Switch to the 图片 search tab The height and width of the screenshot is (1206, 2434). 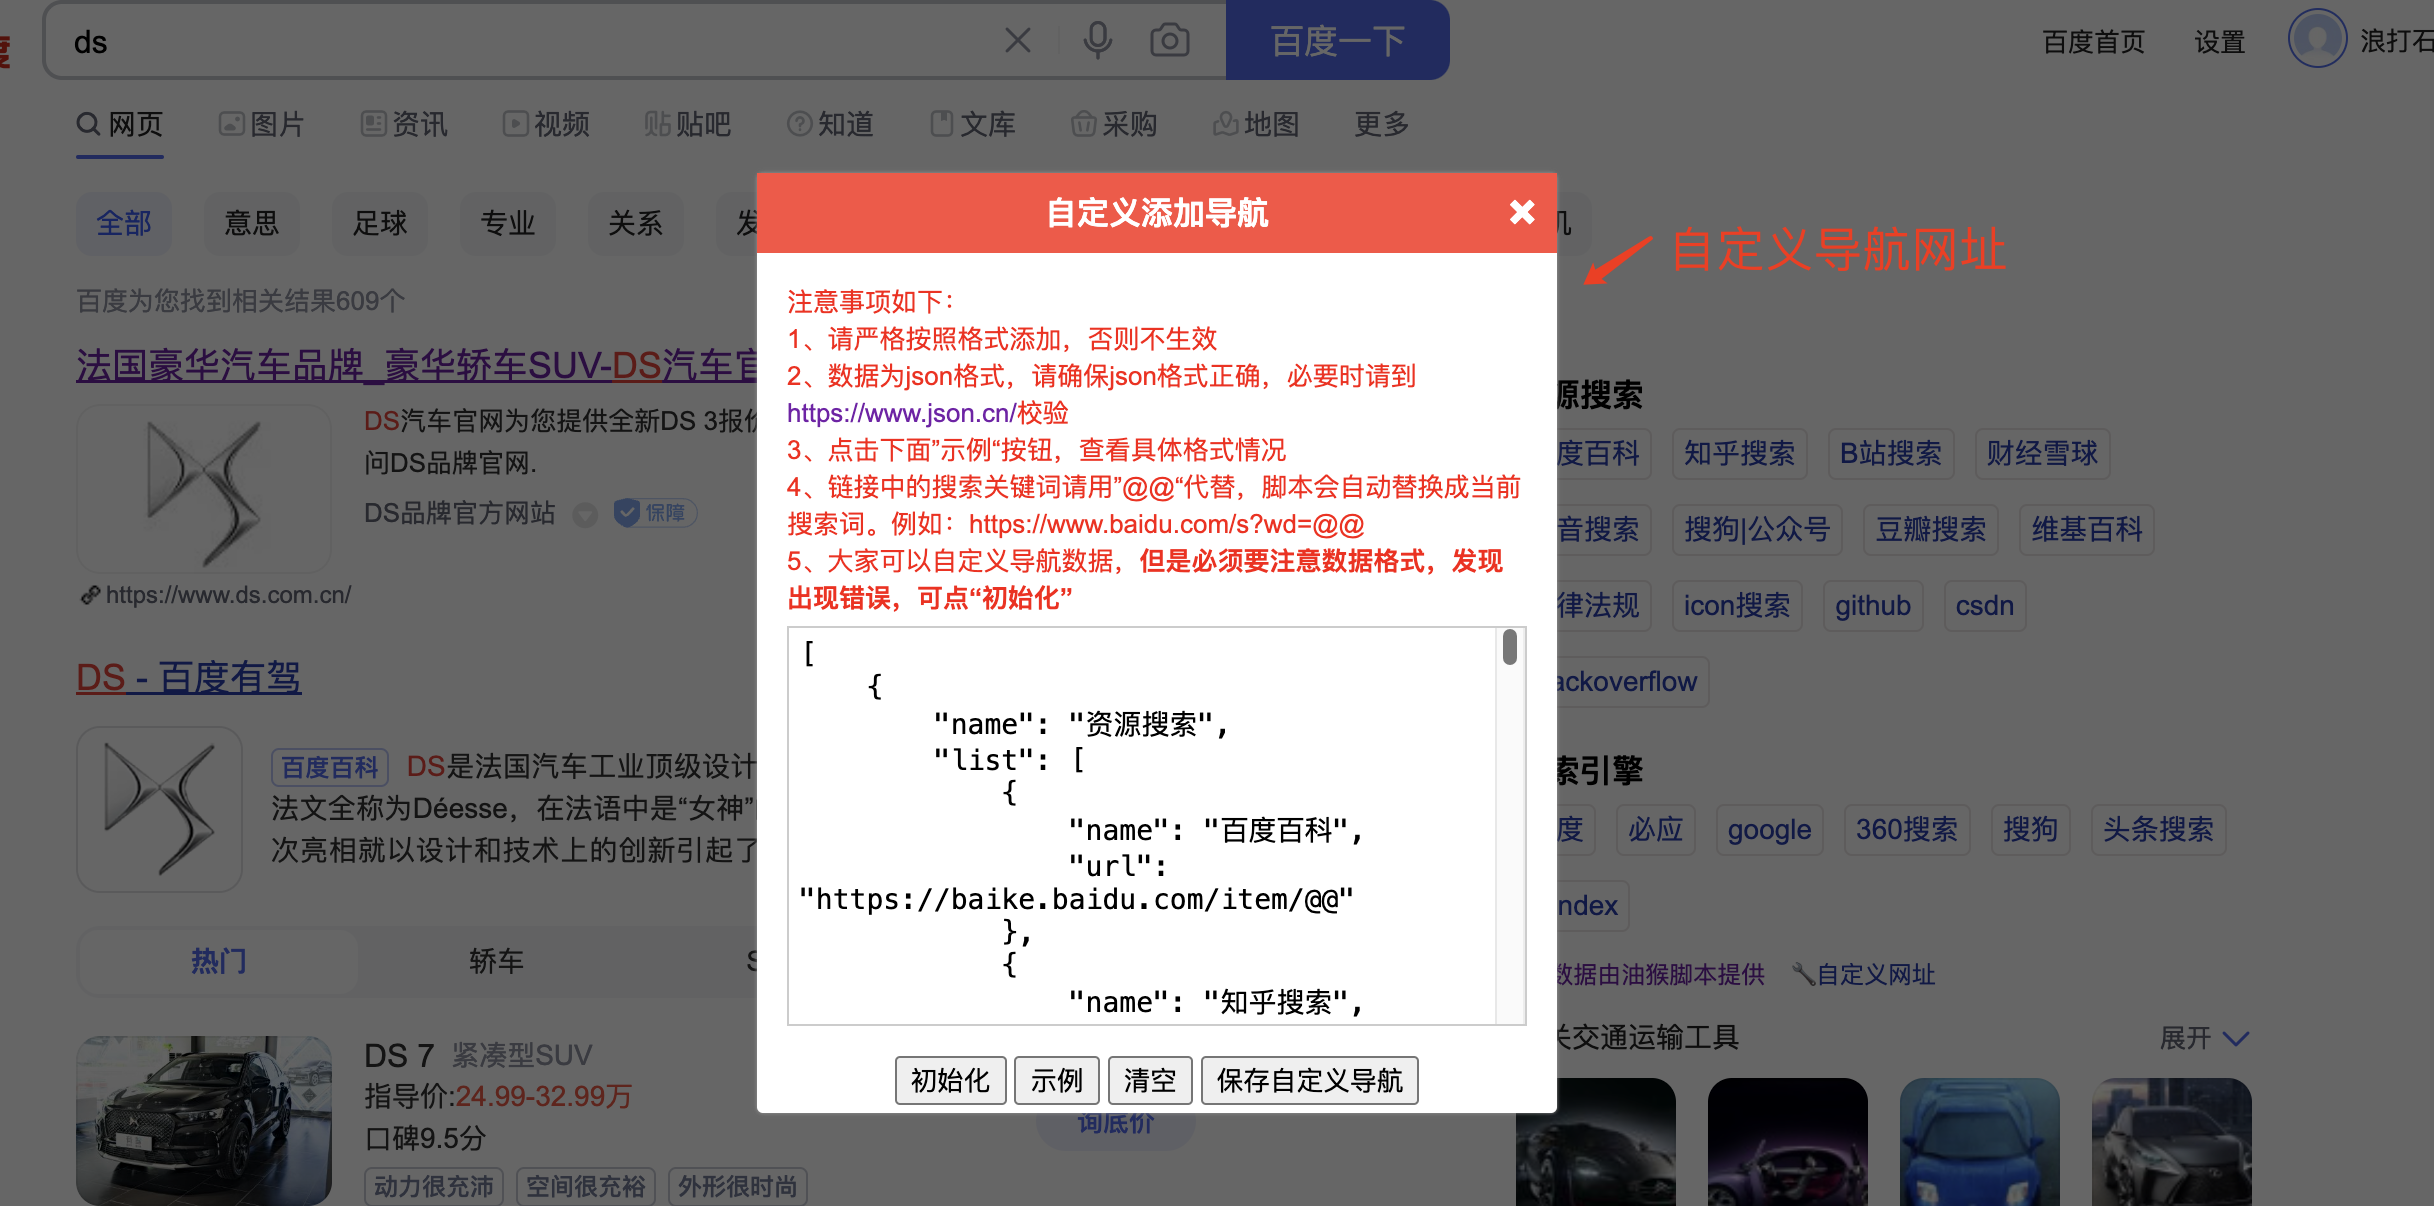[262, 124]
